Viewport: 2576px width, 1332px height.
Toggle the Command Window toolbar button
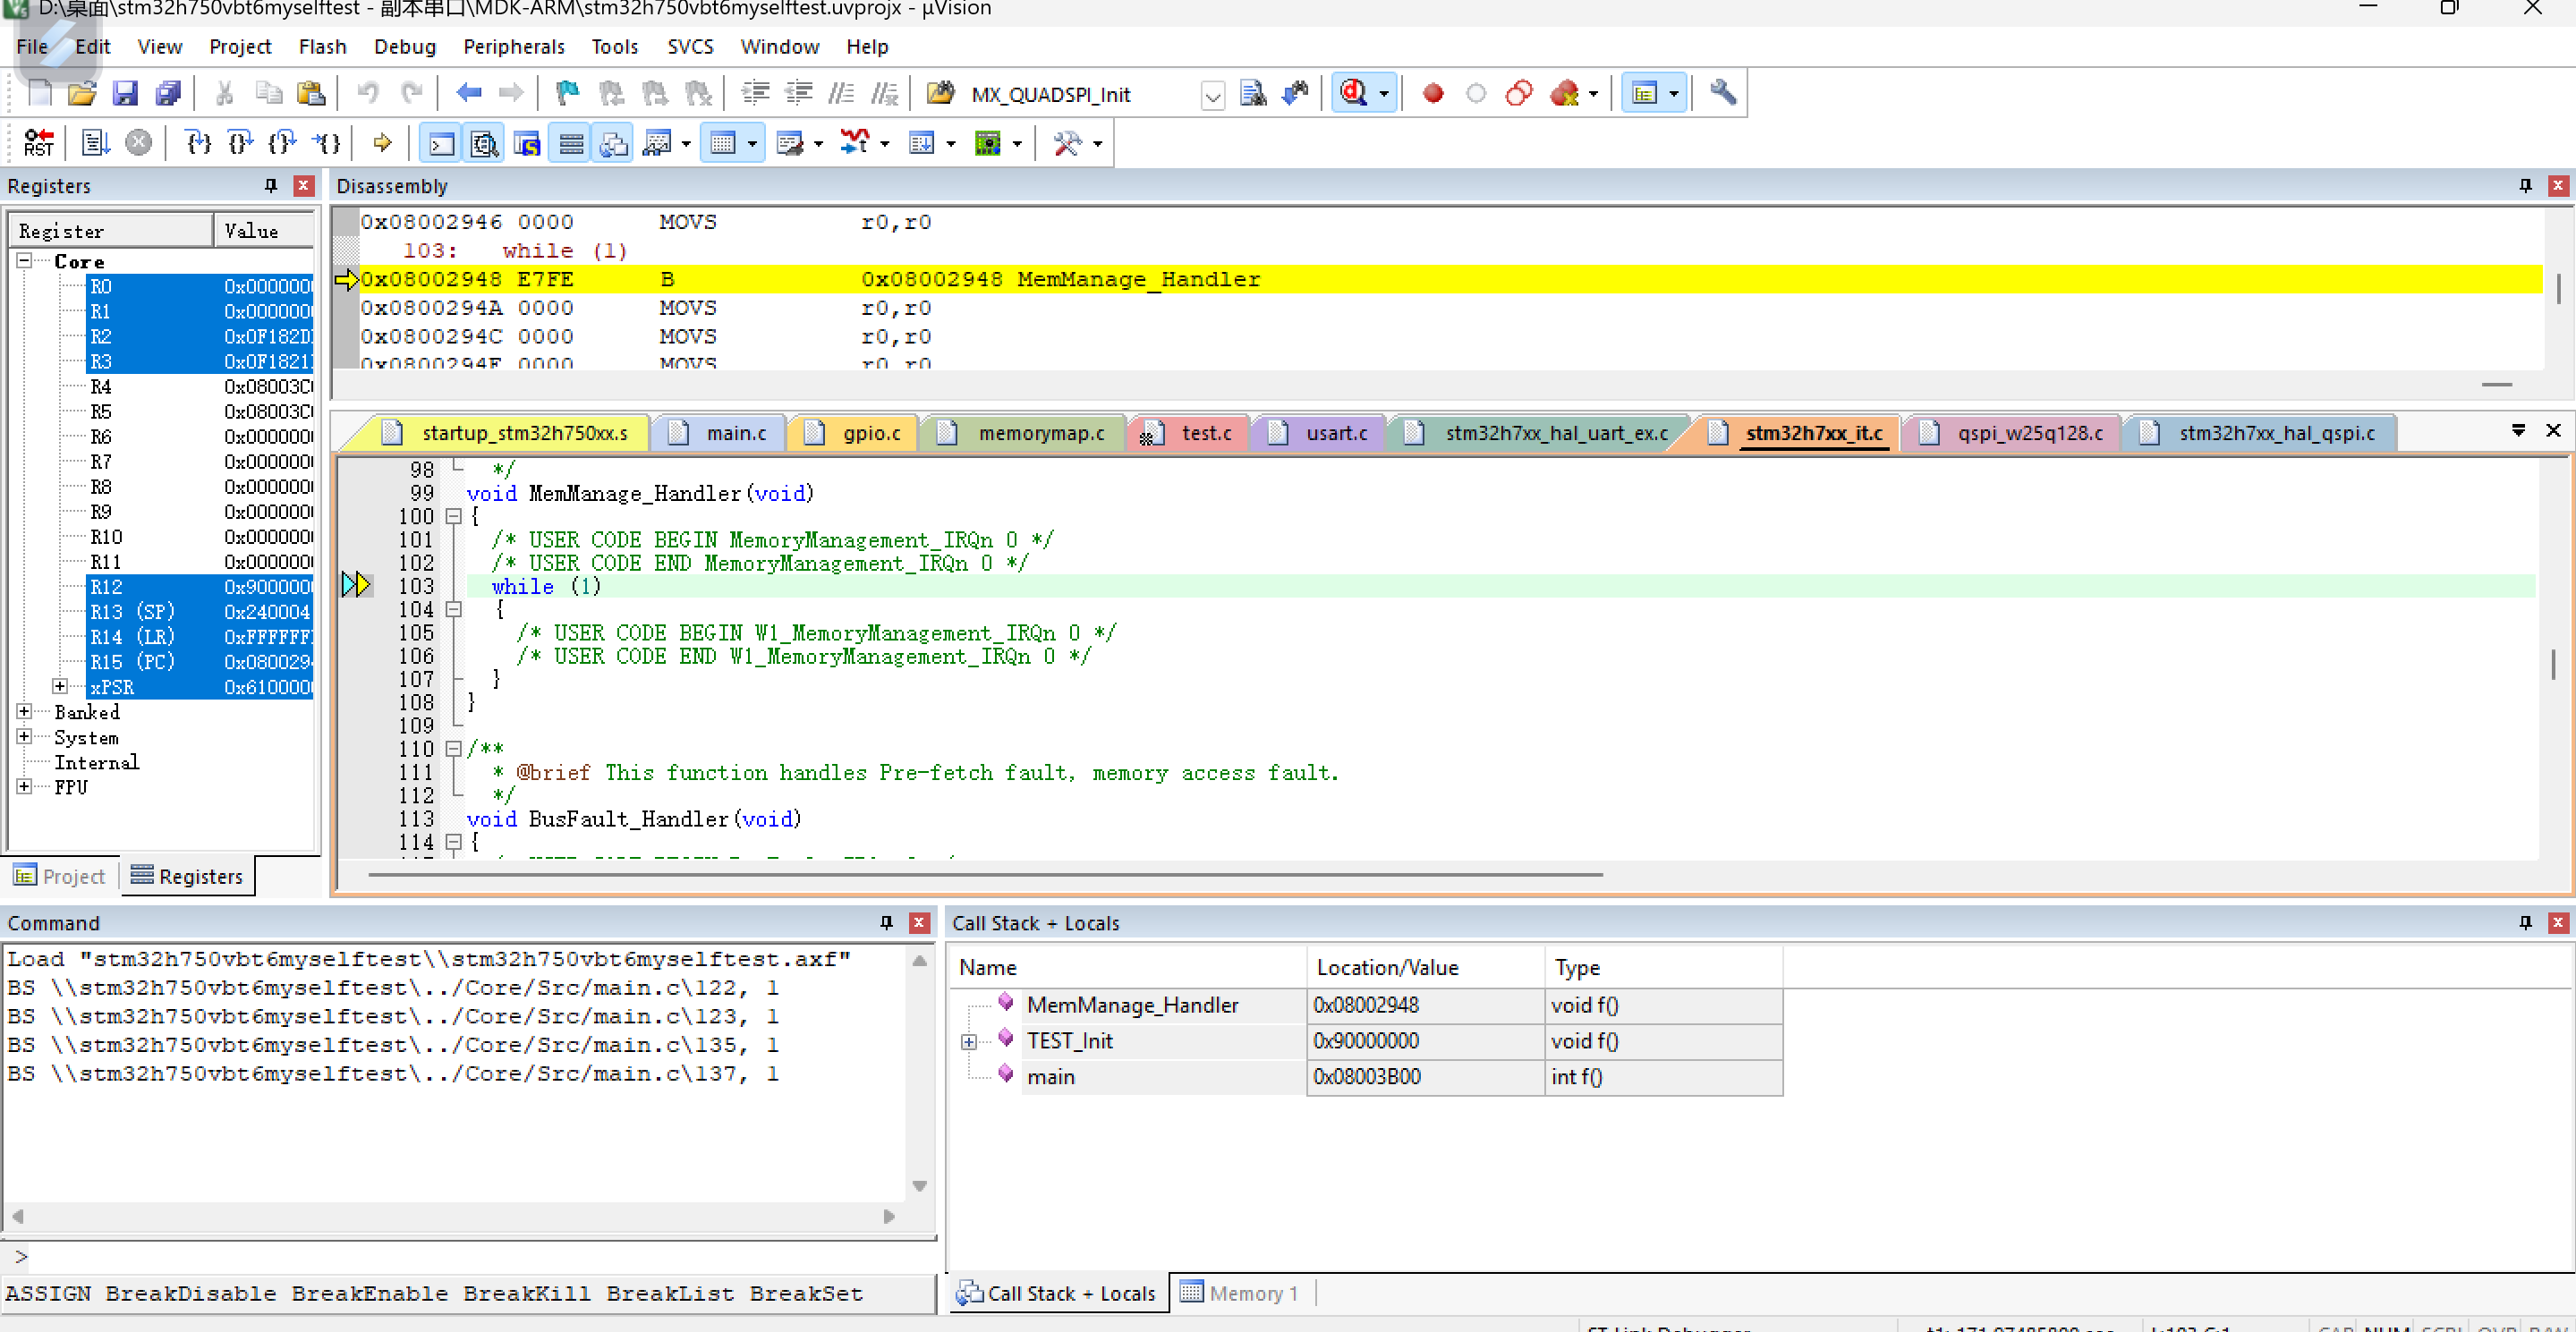(x=441, y=143)
